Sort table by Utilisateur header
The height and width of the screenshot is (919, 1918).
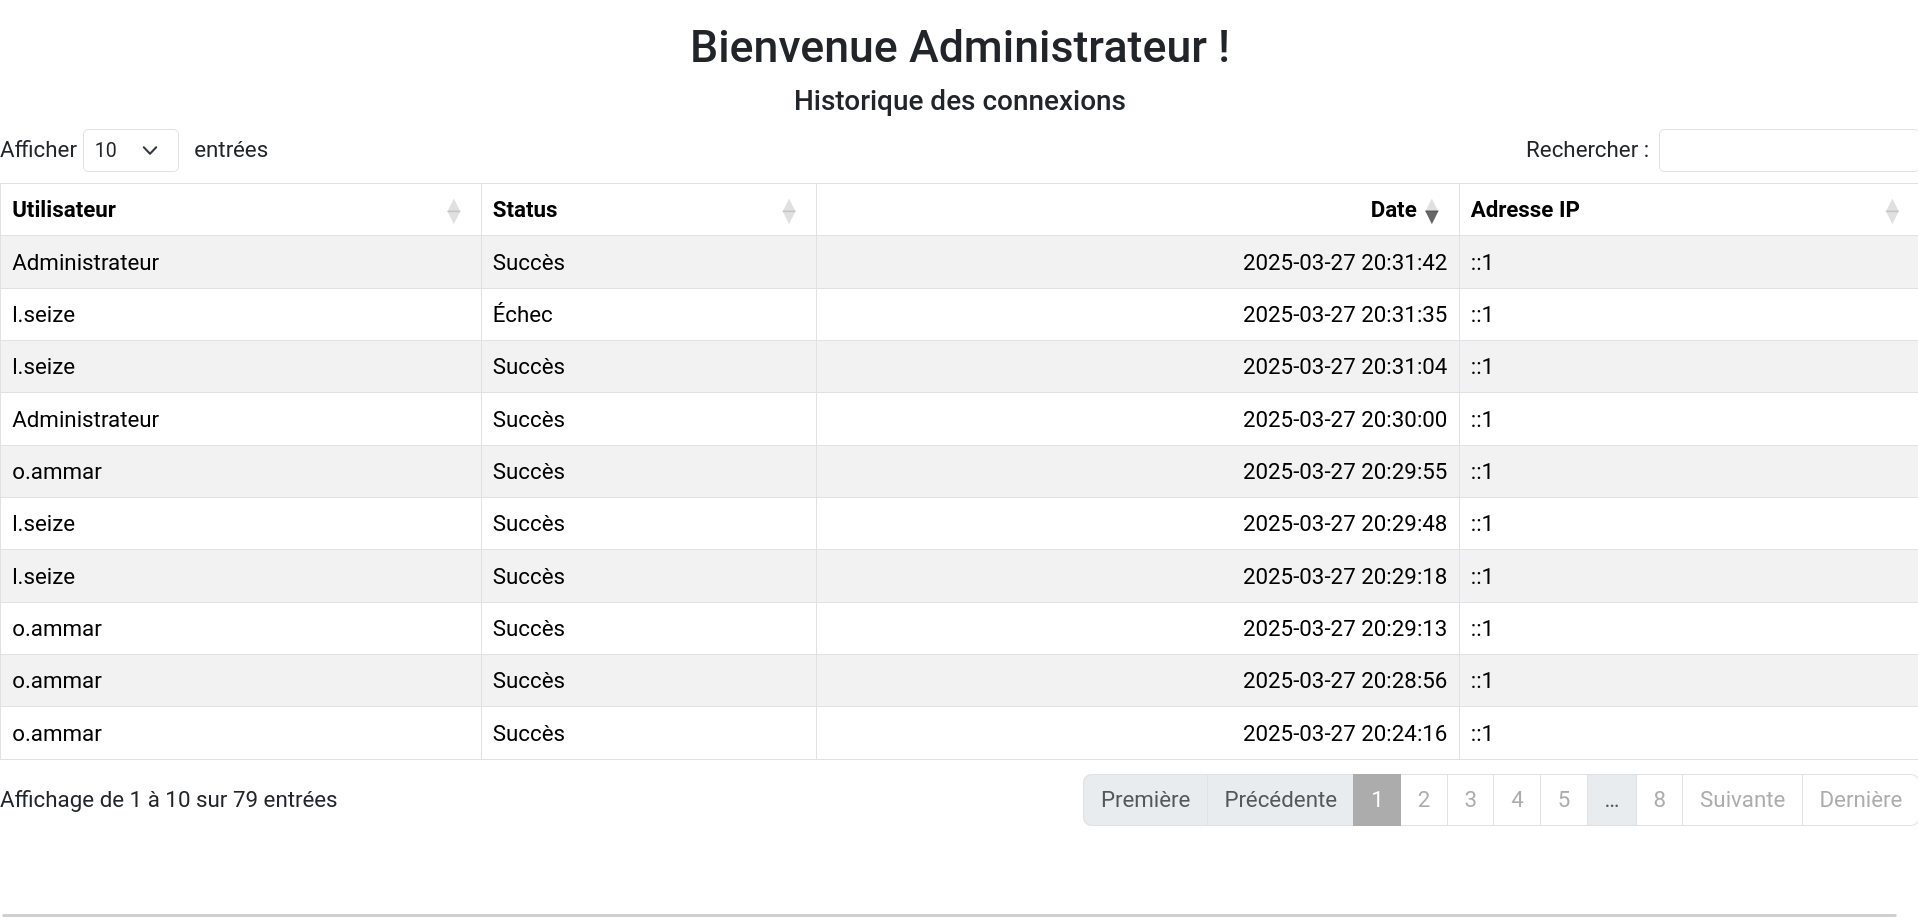(64, 210)
